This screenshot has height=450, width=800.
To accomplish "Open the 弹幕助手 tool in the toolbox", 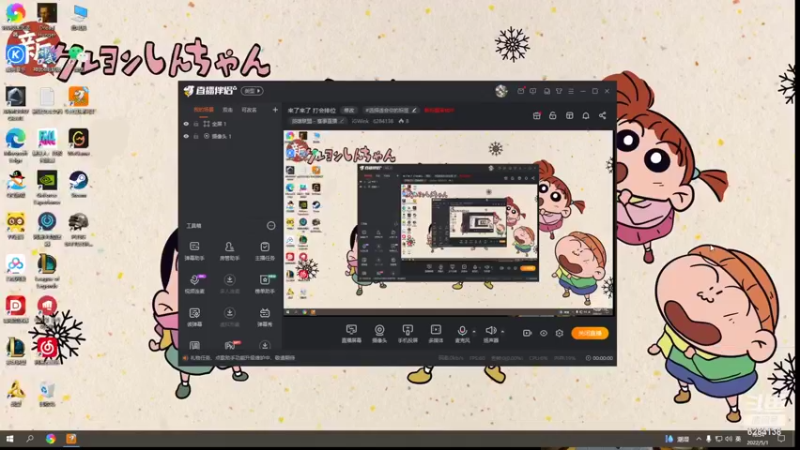I will [194, 251].
